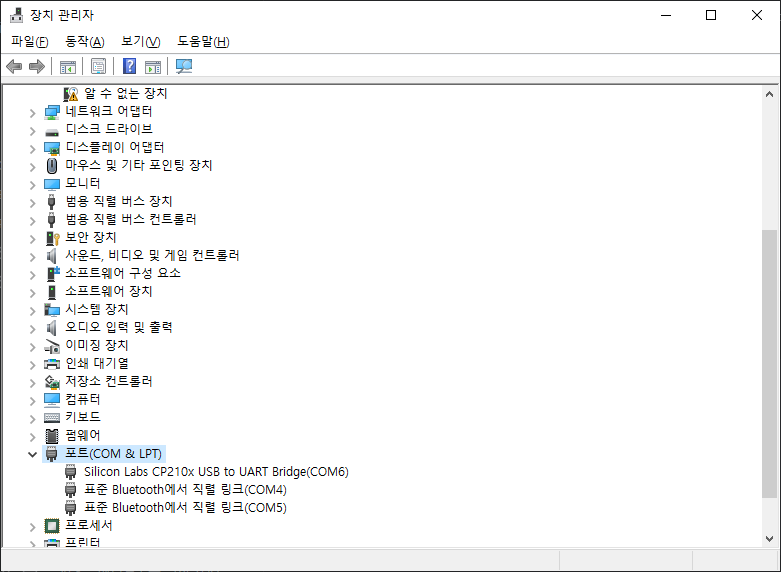Click the 저장소 컨트롤러 icon

pyautogui.click(x=52, y=382)
